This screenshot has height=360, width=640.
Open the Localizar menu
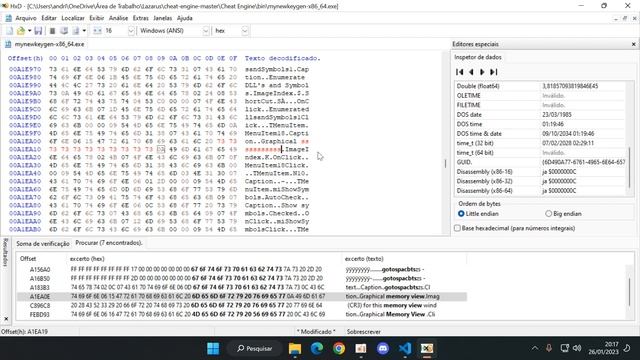point(73,18)
